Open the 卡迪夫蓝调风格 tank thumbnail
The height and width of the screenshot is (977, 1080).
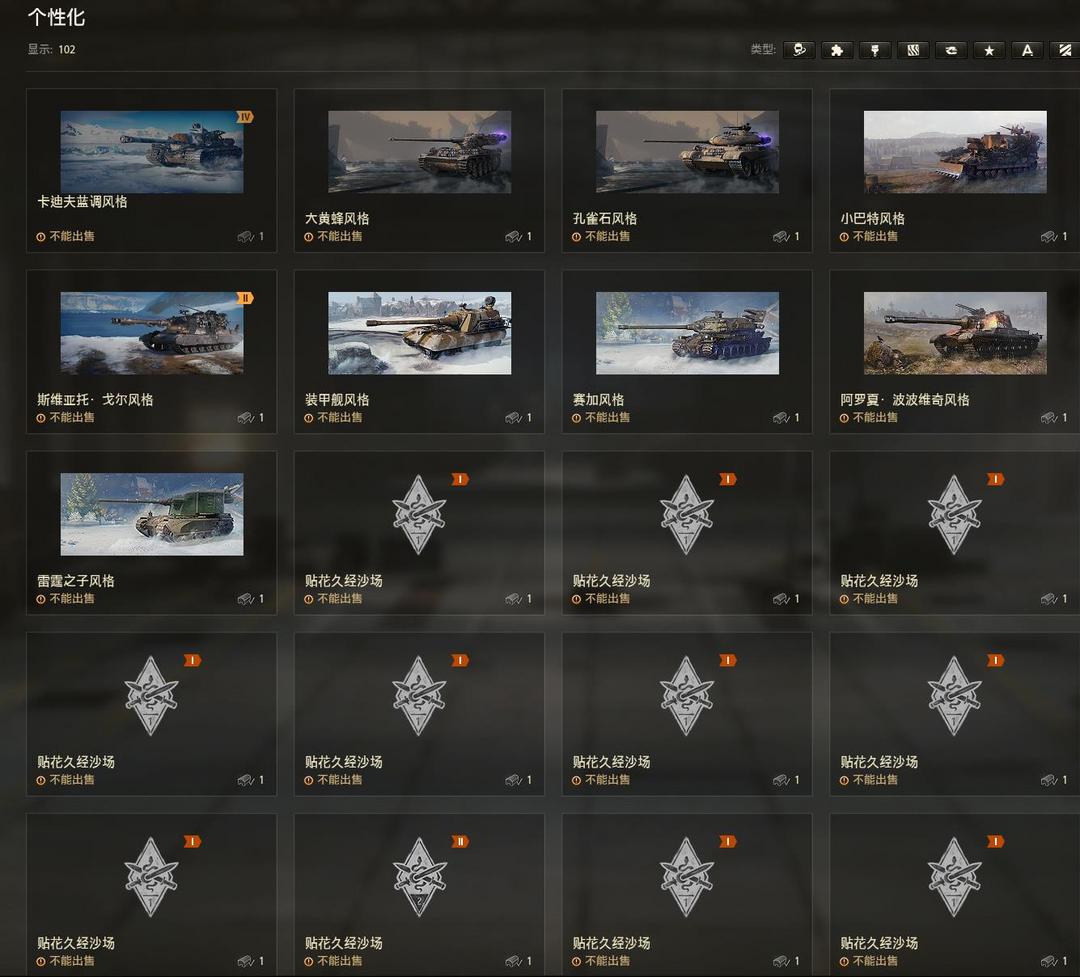[152, 152]
